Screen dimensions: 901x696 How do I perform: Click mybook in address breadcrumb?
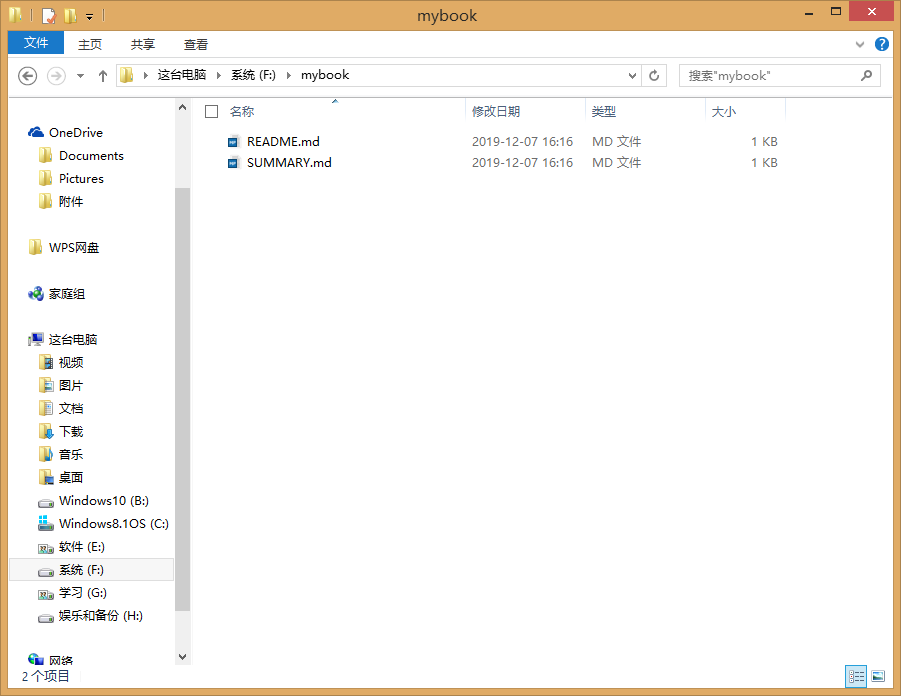coord(325,75)
